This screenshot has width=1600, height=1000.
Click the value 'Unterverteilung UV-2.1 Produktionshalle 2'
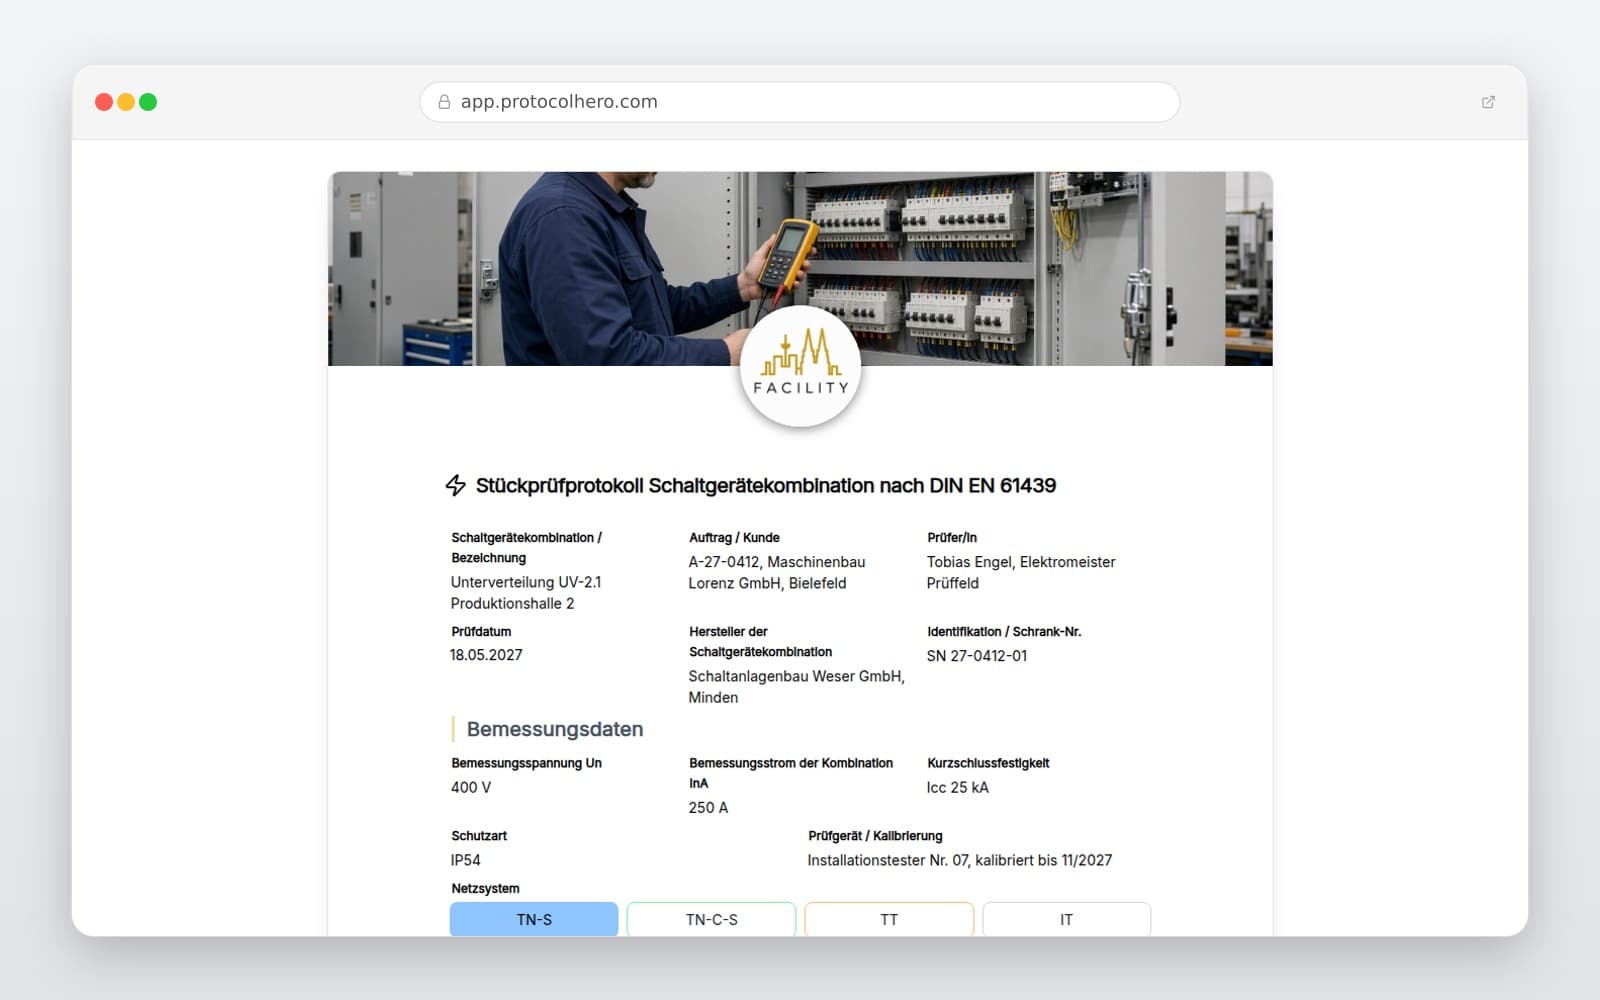(x=526, y=593)
